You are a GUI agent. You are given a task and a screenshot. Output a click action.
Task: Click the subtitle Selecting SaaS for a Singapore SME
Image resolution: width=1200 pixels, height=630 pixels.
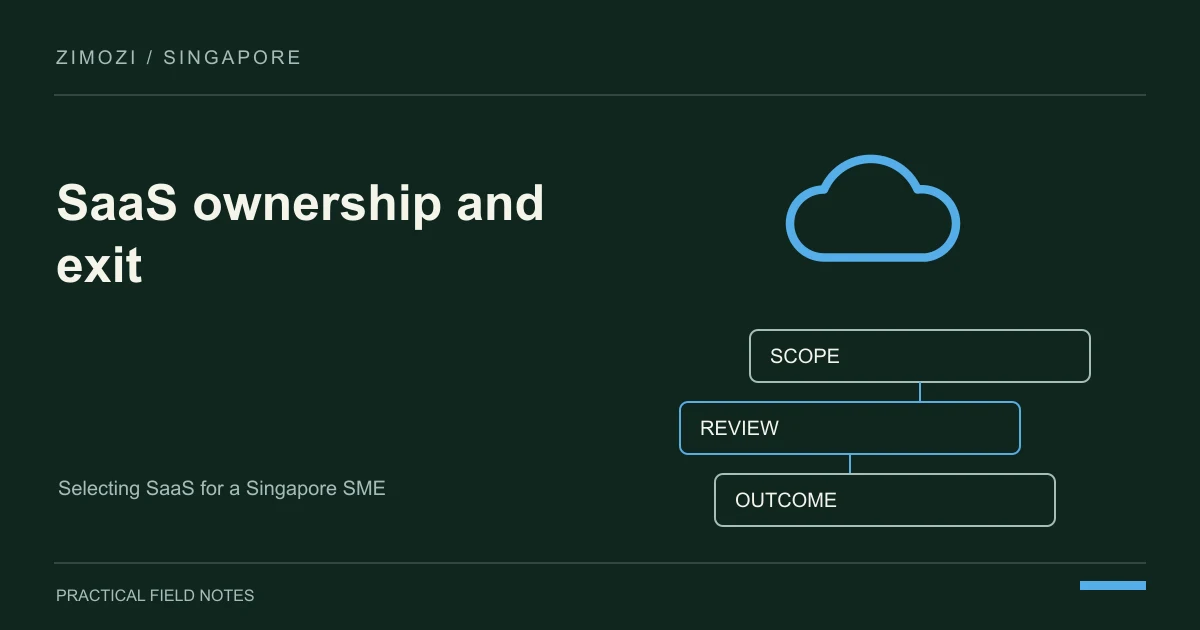tap(221, 489)
